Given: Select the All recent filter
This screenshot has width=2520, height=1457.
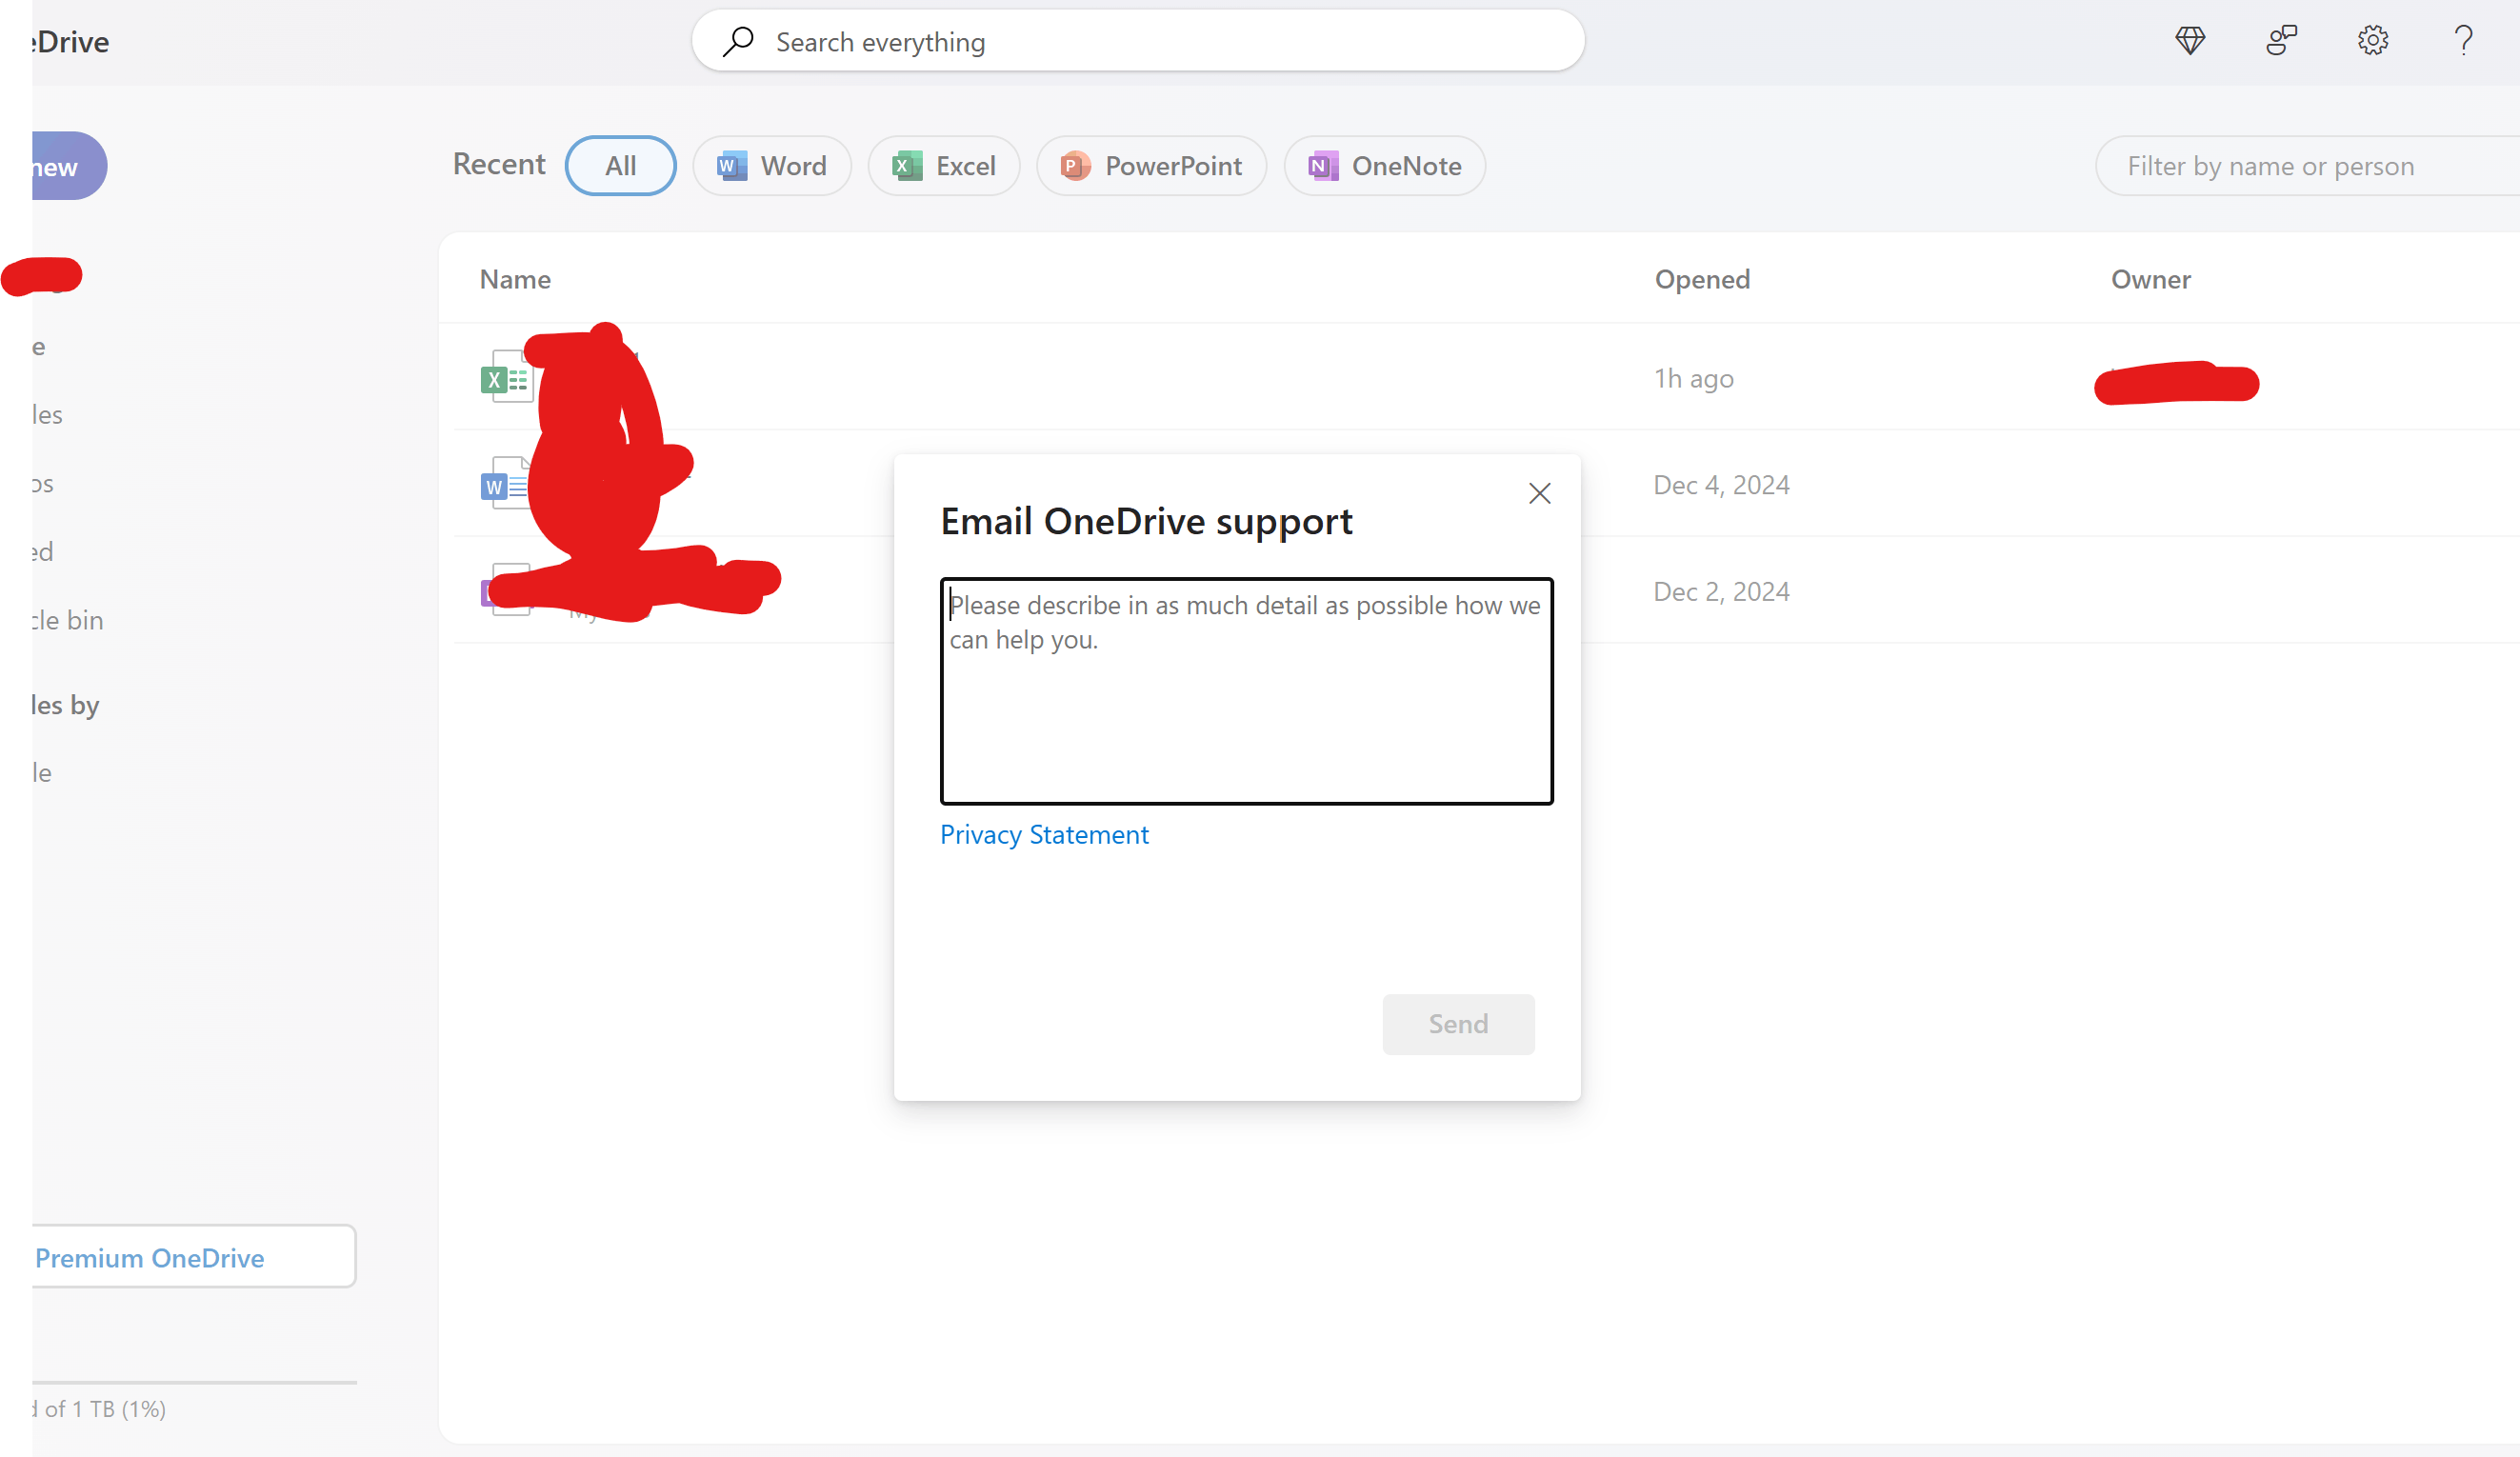Looking at the screenshot, I should (x=620, y=166).
